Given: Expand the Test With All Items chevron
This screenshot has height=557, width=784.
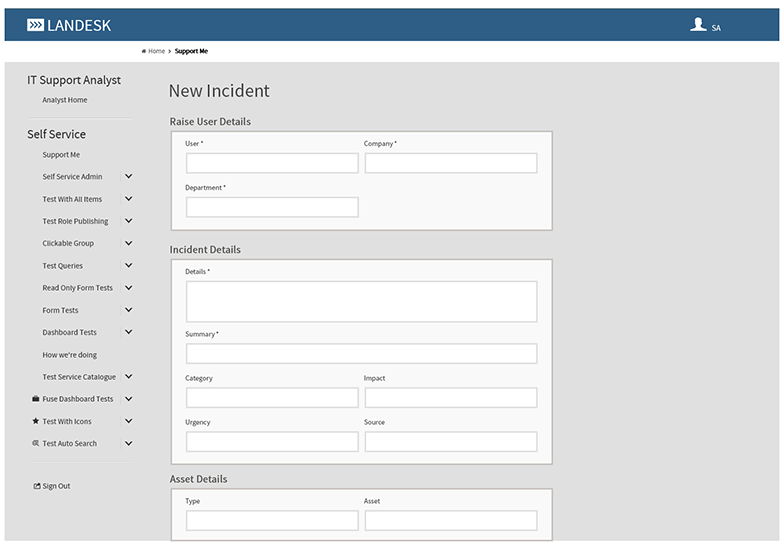Looking at the screenshot, I should click(x=128, y=199).
